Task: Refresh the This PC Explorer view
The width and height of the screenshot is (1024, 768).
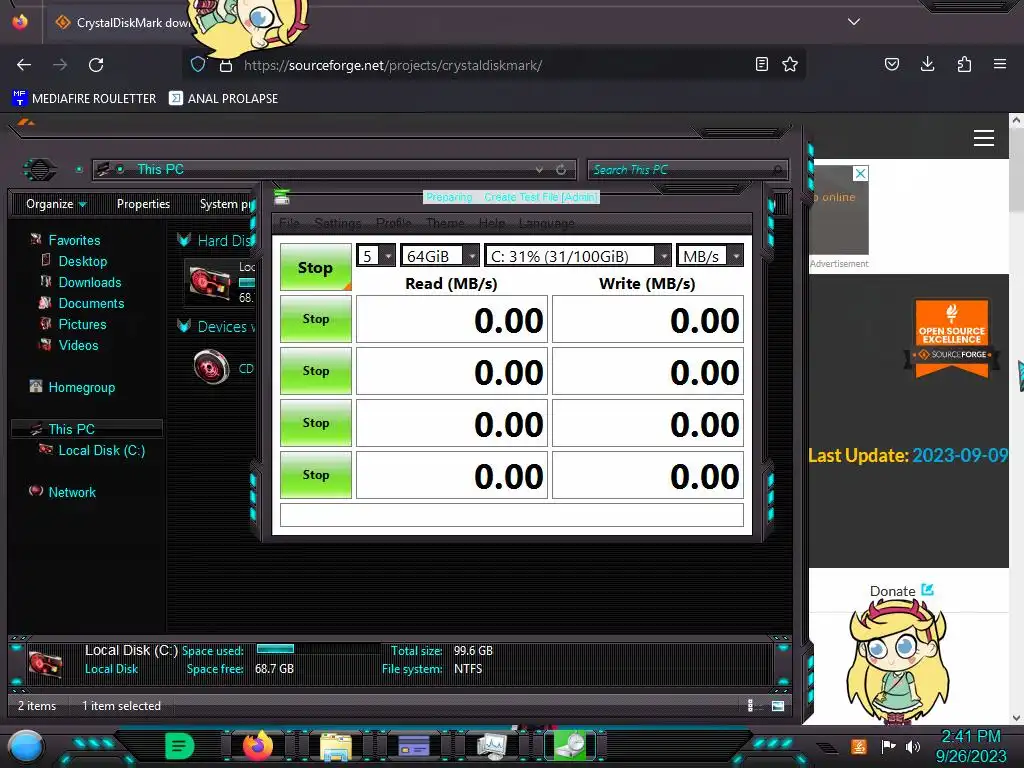Action: [x=561, y=170]
